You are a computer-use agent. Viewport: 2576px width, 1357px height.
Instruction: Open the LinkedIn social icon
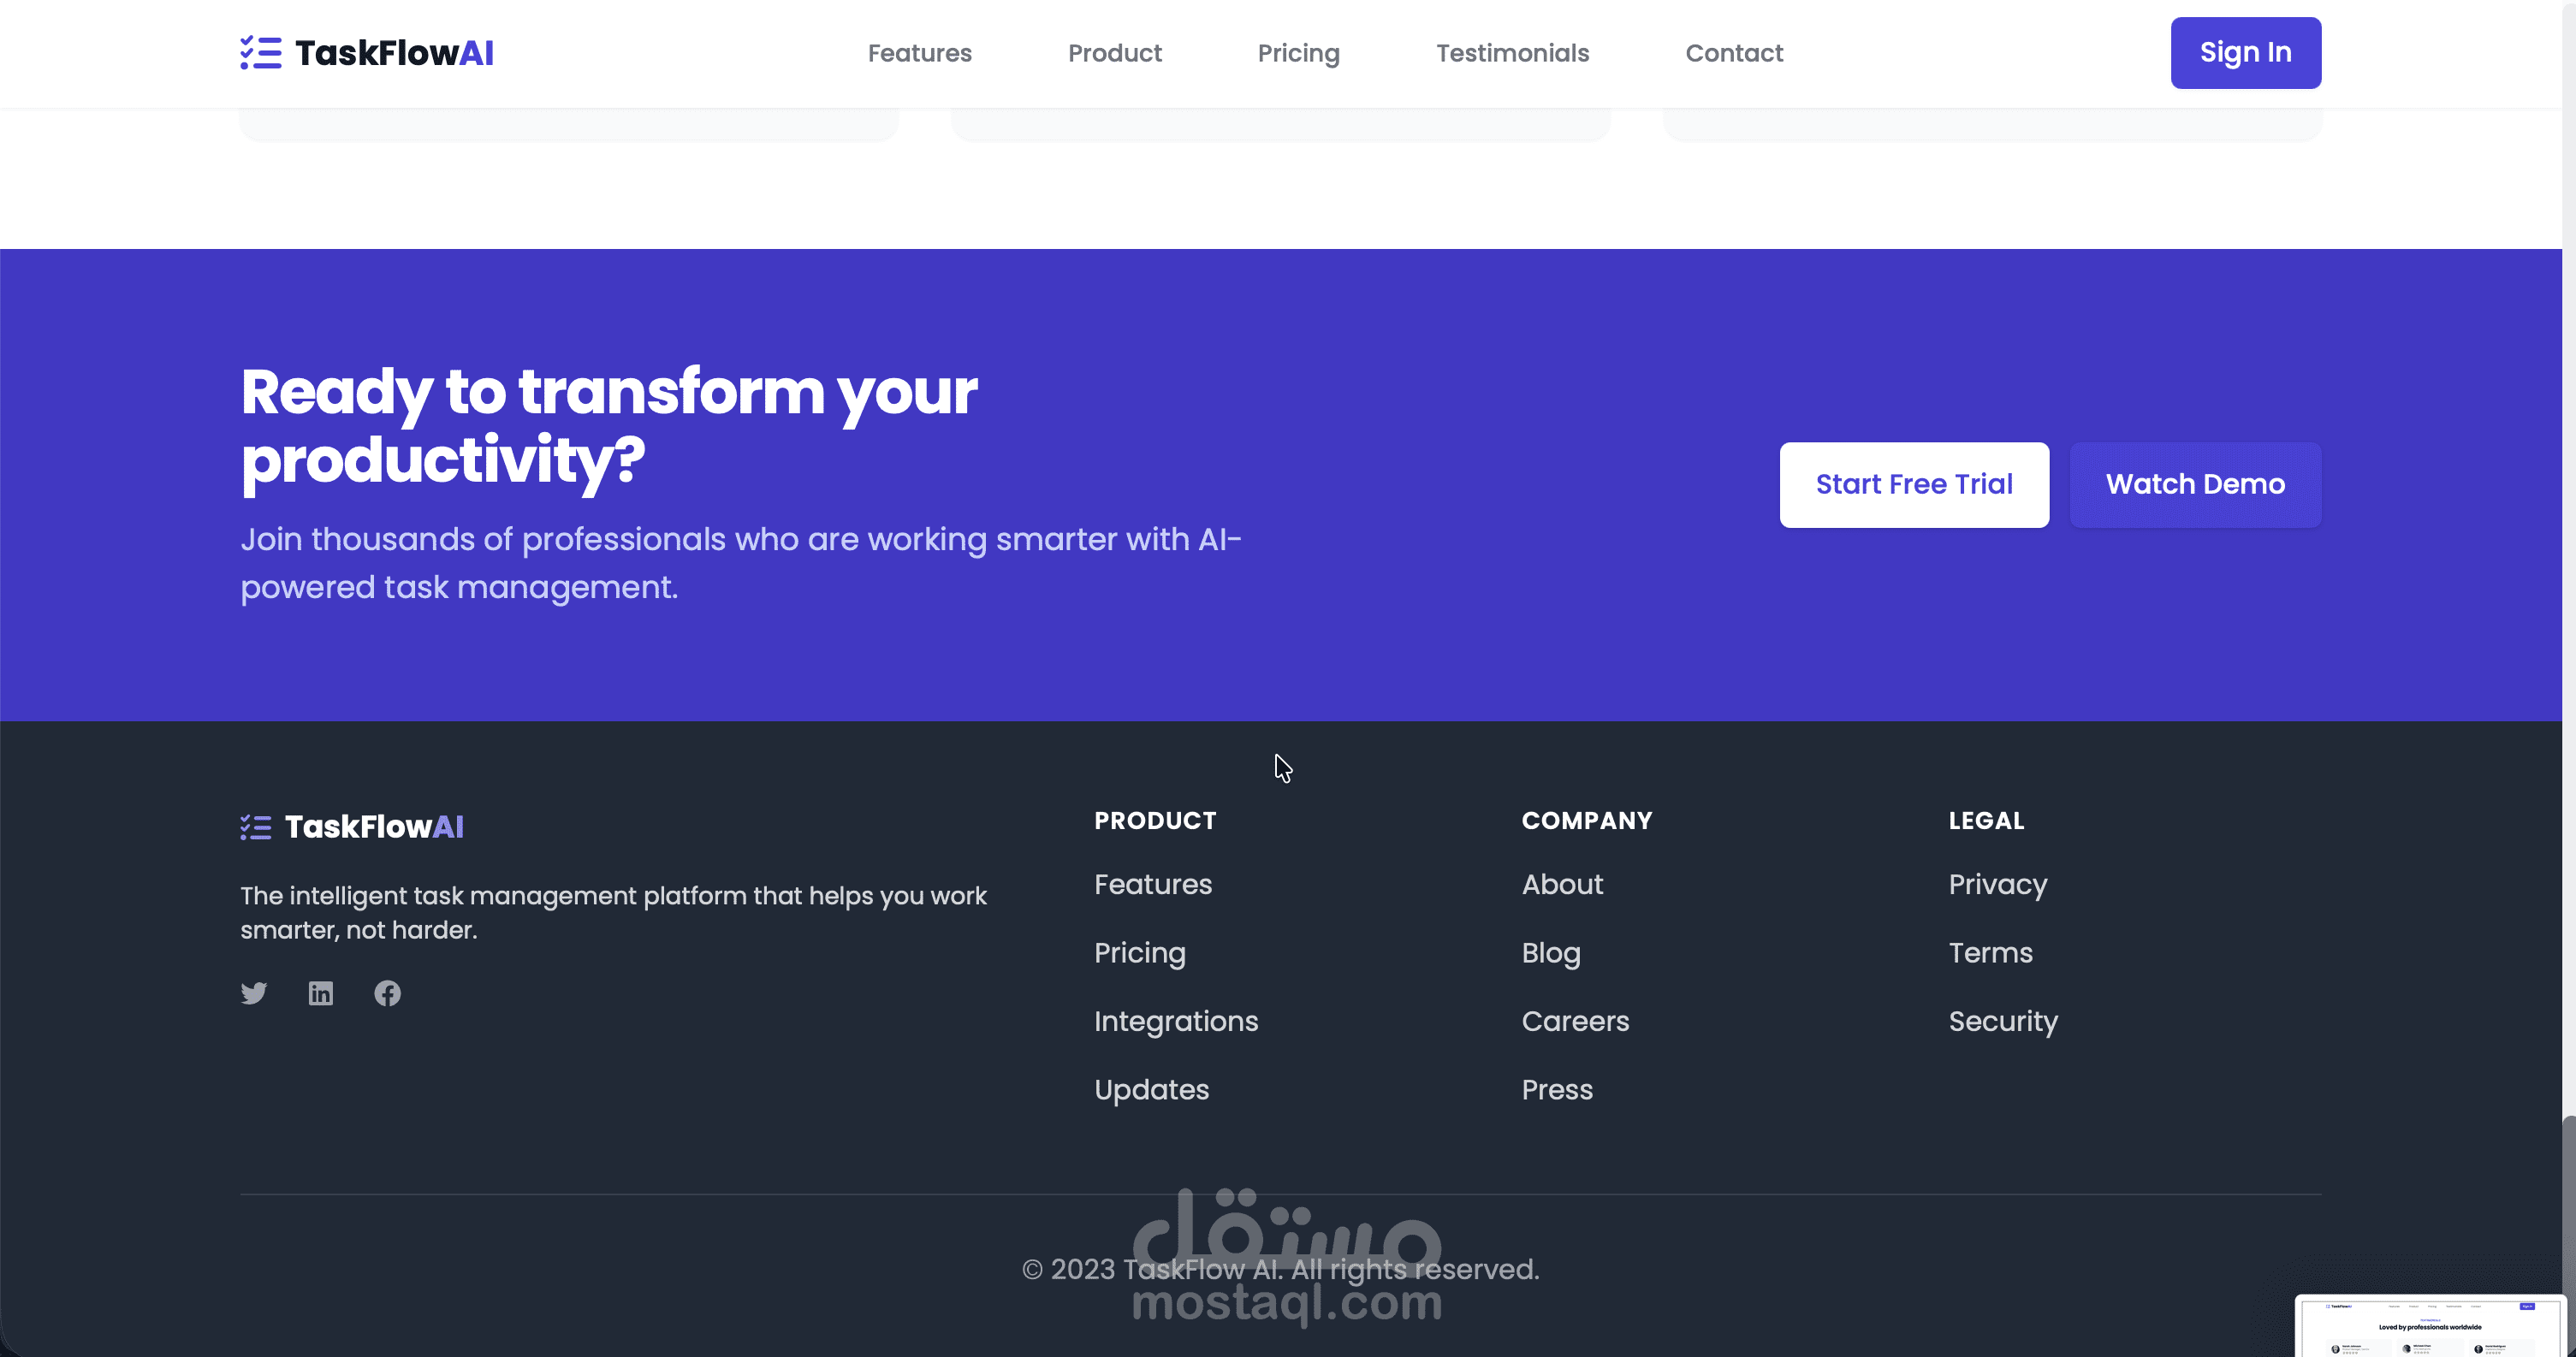(320, 993)
